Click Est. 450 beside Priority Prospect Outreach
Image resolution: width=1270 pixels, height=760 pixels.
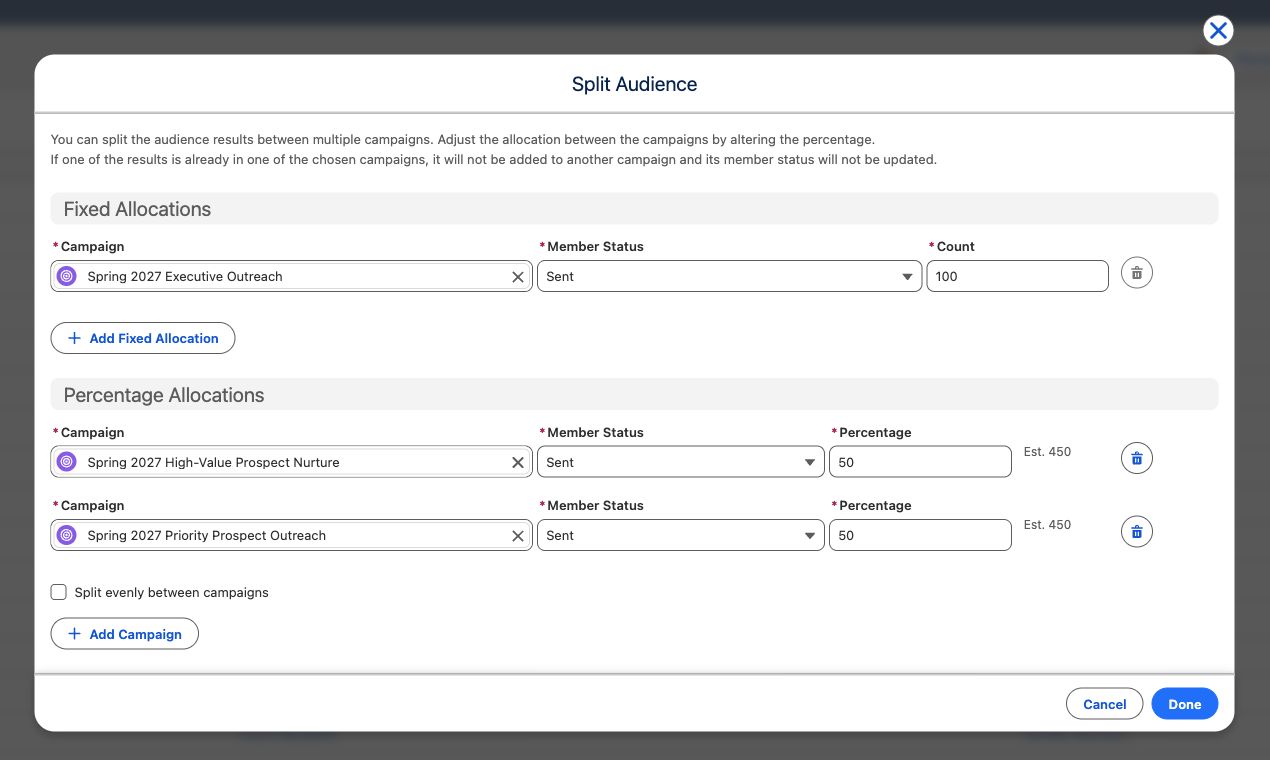click(x=1047, y=525)
